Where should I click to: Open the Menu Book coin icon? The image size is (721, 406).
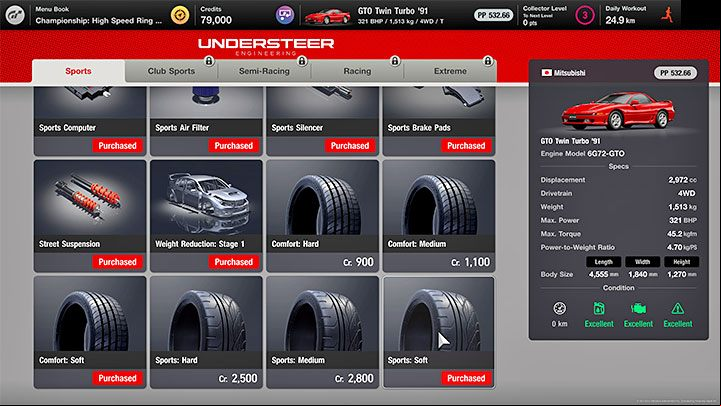pos(180,15)
